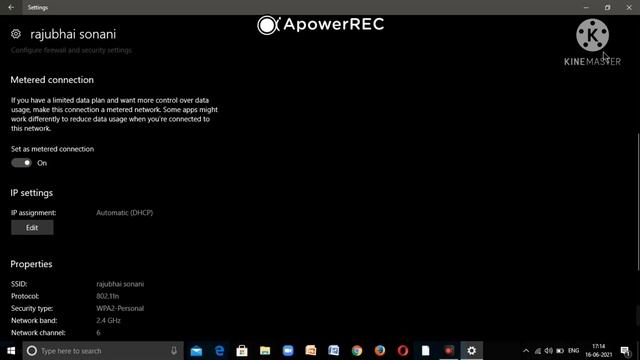Launch Google Chrome from taskbar
Screen dimensions: 640x360
pyautogui.click(x=357, y=351)
